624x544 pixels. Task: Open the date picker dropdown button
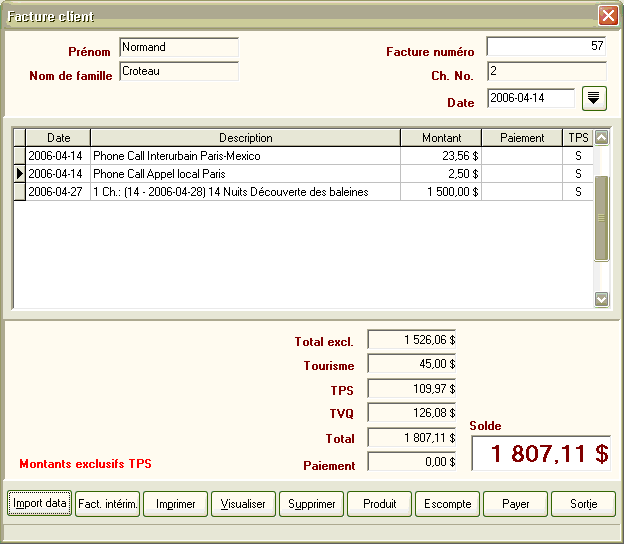click(595, 98)
